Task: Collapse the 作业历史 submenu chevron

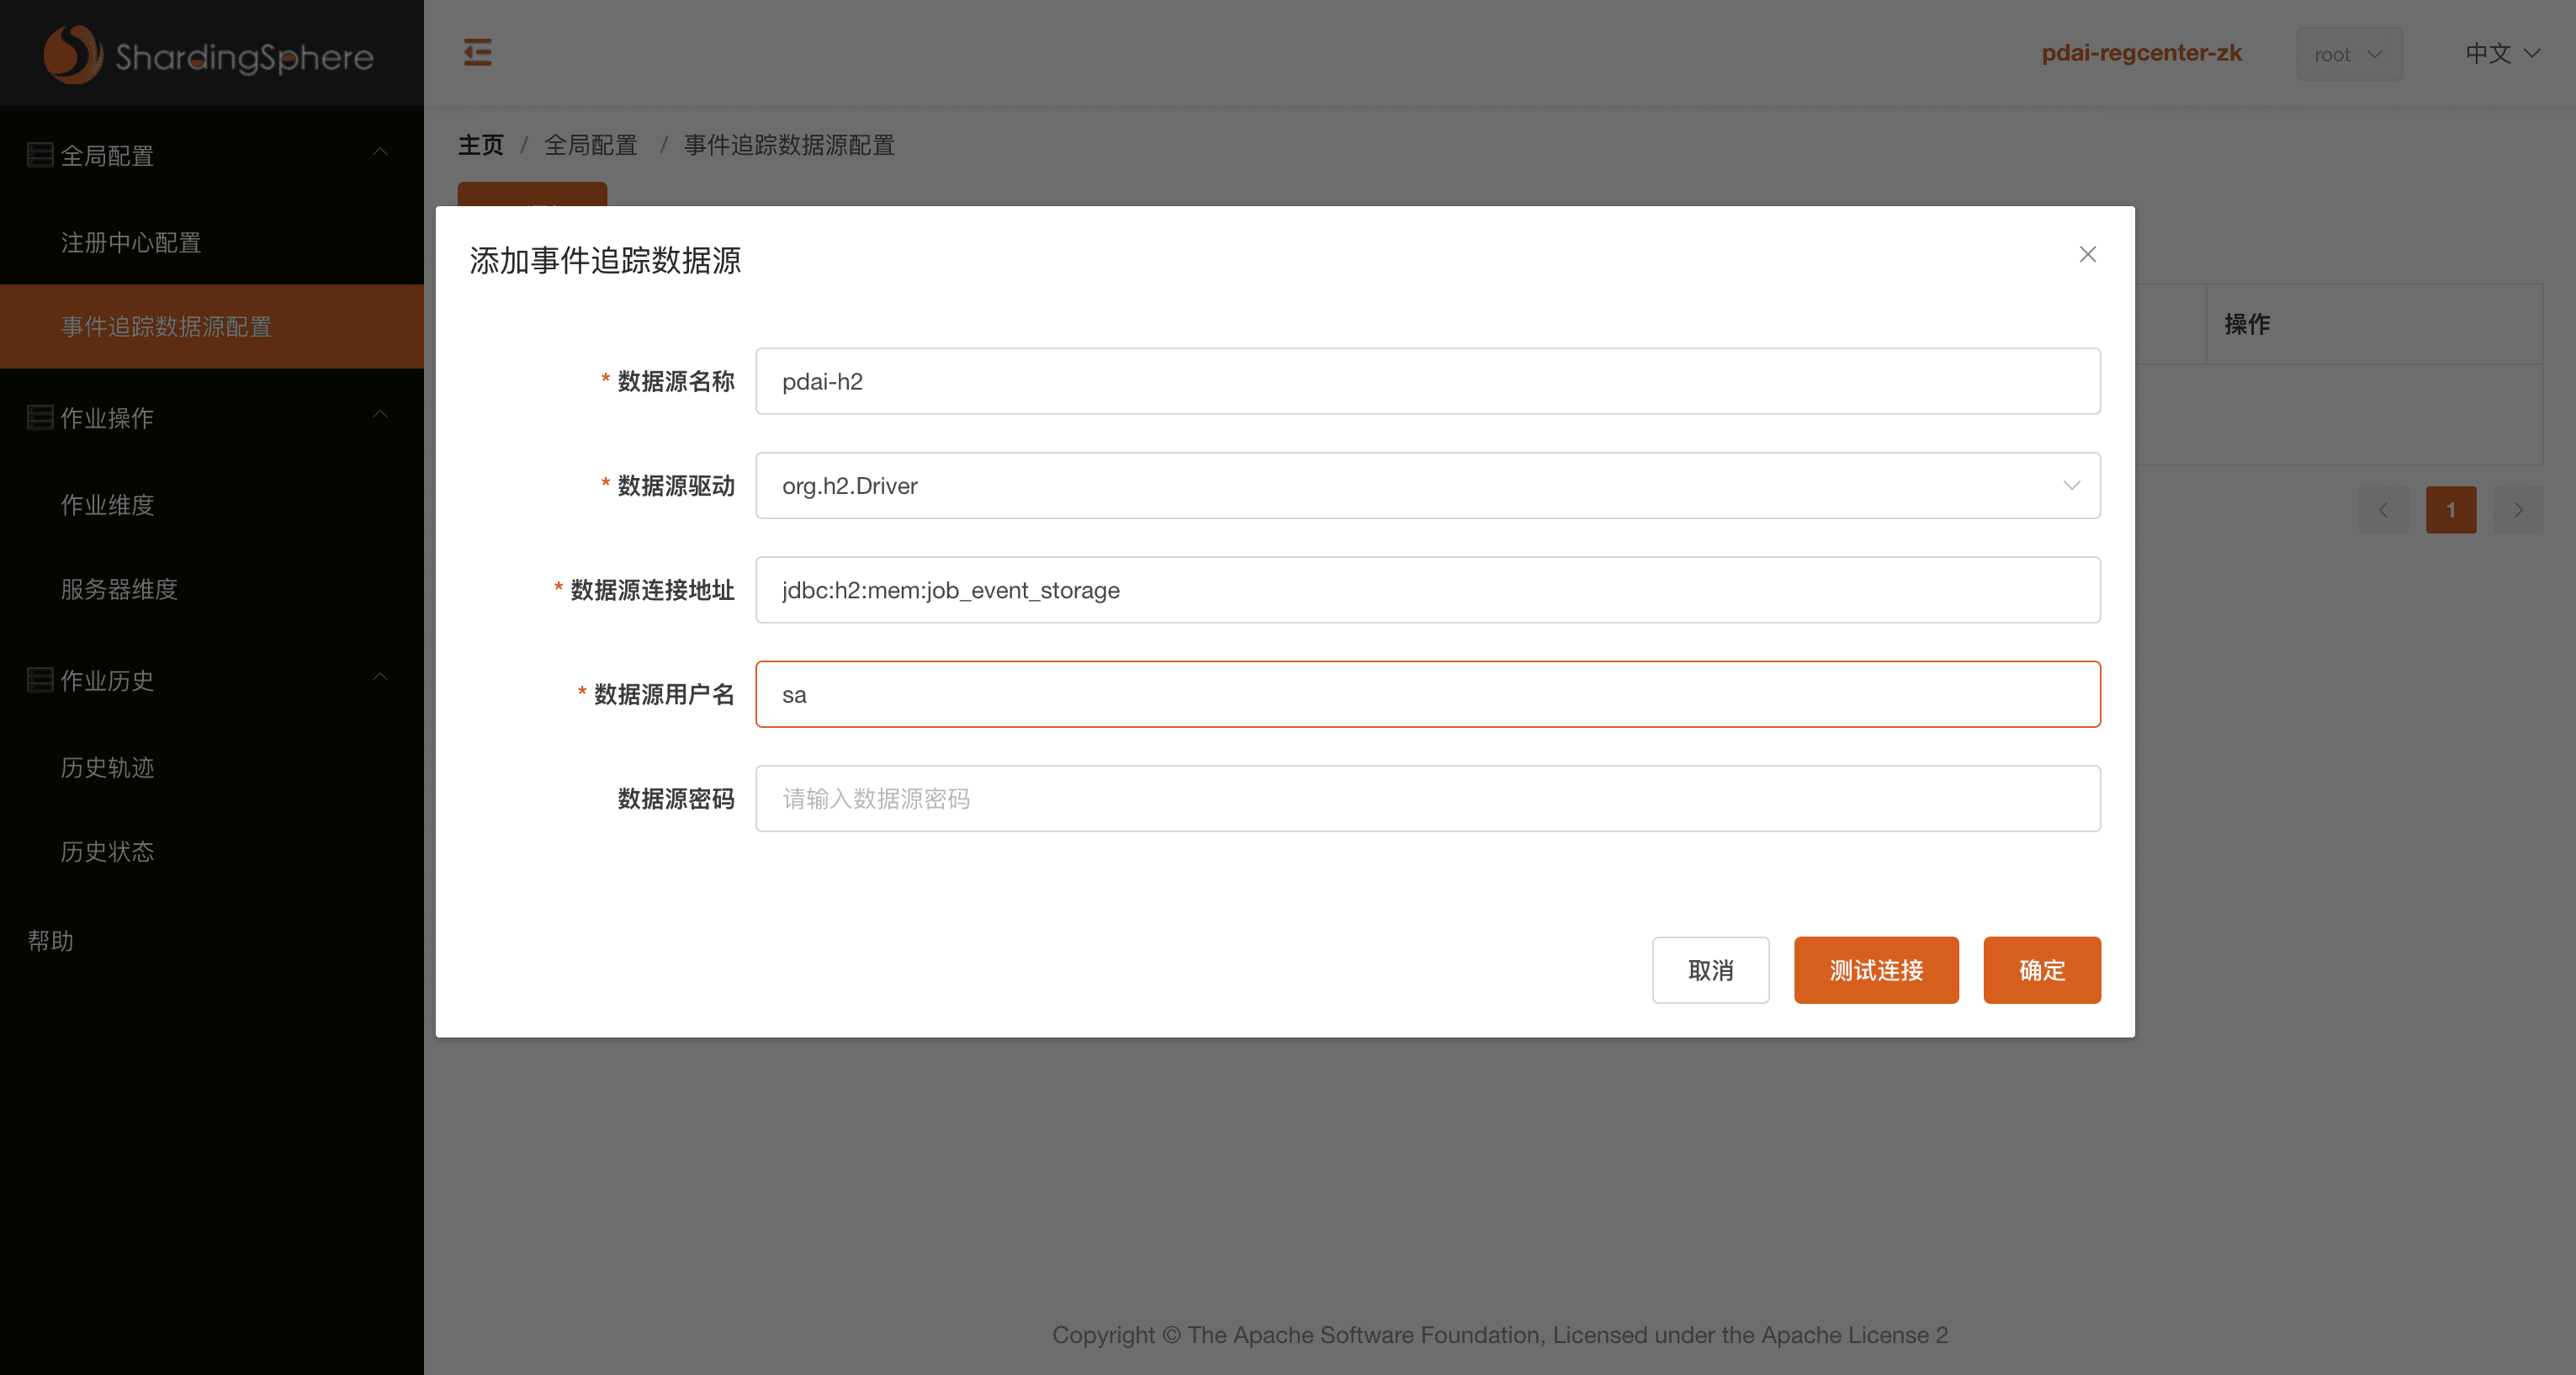Action: click(x=380, y=677)
